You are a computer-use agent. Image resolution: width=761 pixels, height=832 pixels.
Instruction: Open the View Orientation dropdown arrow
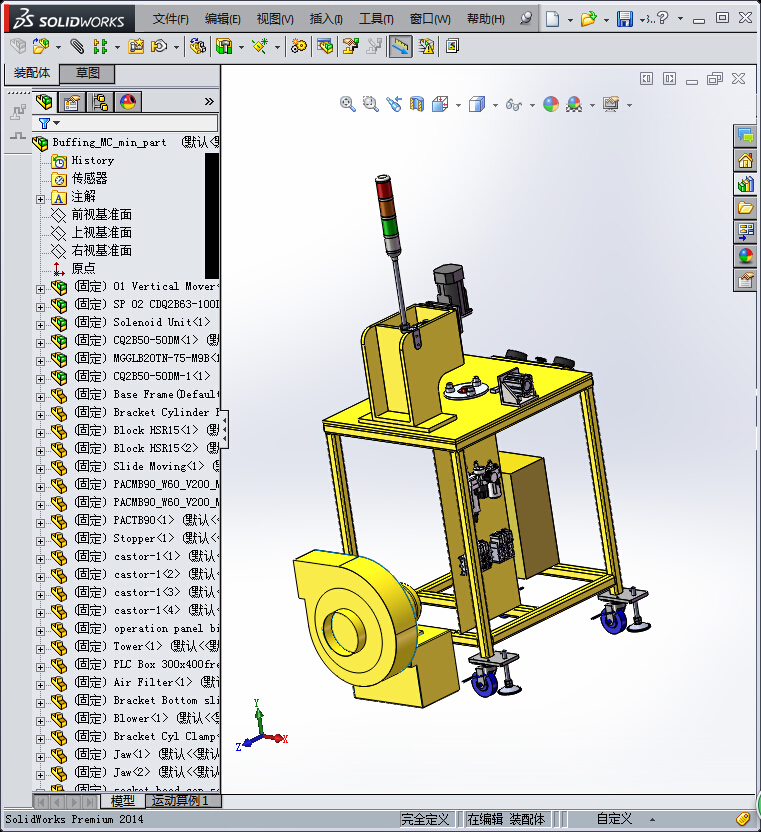(x=459, y=106)
